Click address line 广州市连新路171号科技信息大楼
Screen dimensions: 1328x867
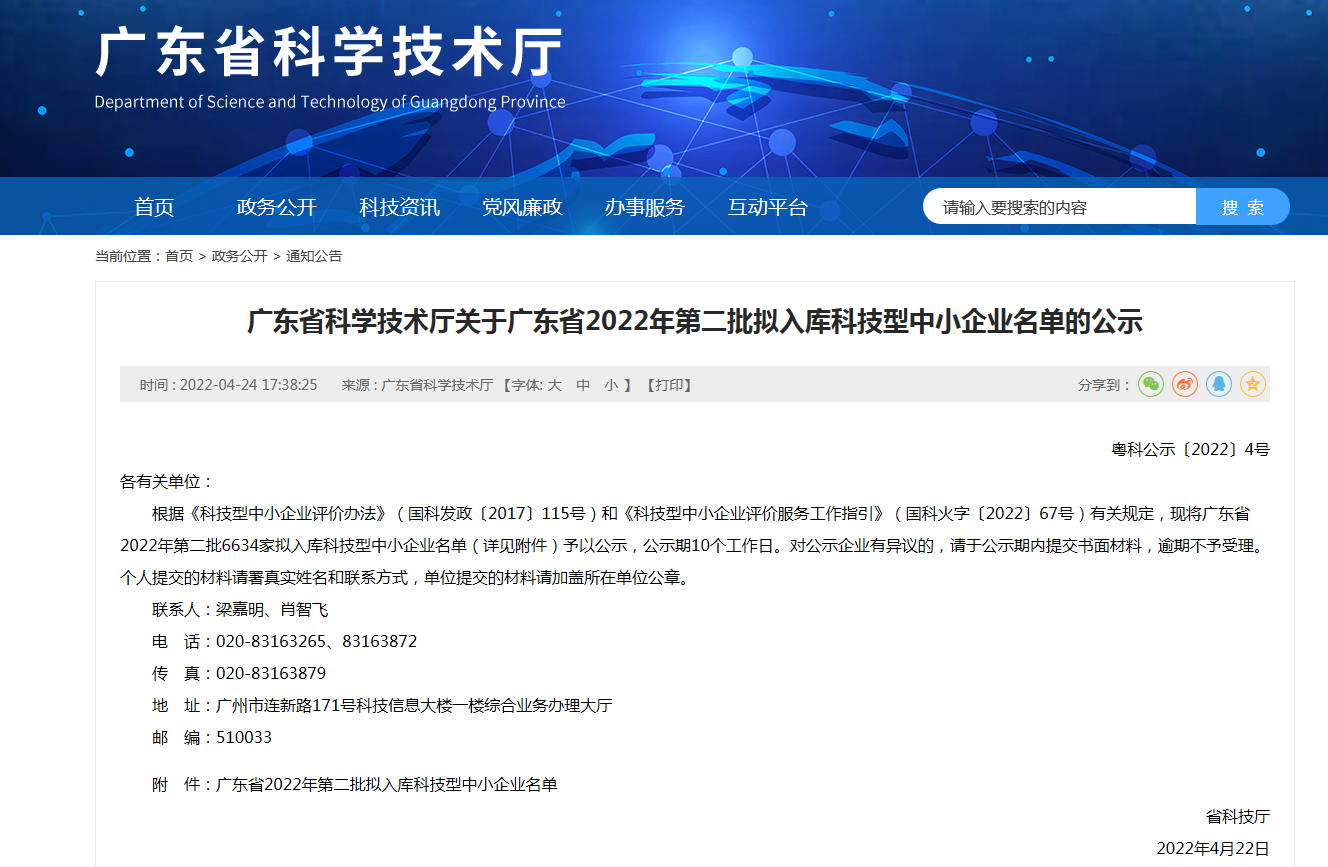point(414,706)
